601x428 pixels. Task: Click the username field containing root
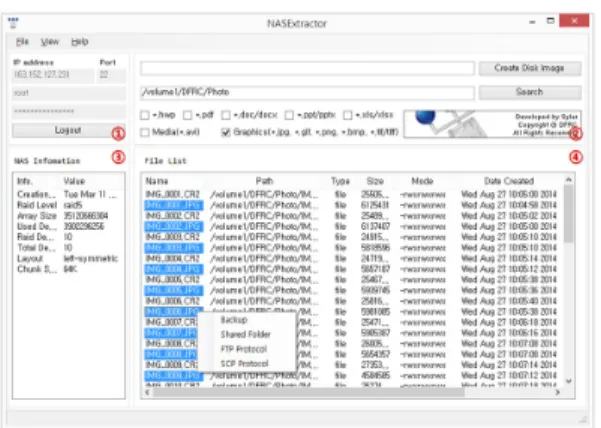click(69, 93)
